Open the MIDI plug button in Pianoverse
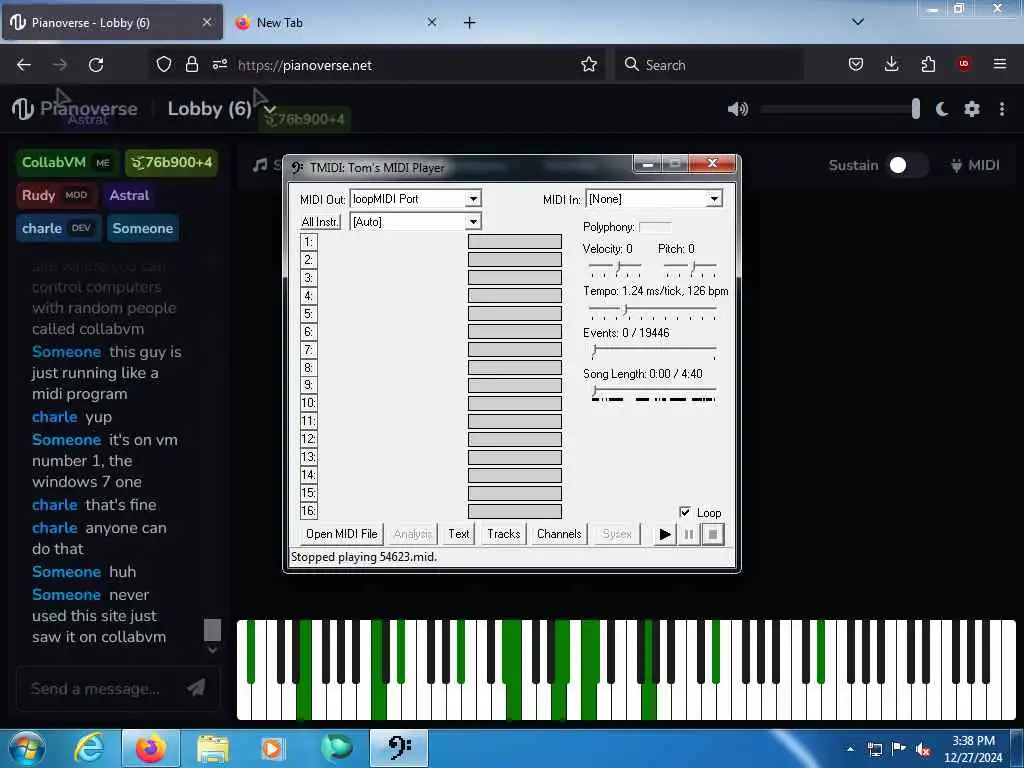Screen dimensions: 1024x768 click(x=975, y=165)
